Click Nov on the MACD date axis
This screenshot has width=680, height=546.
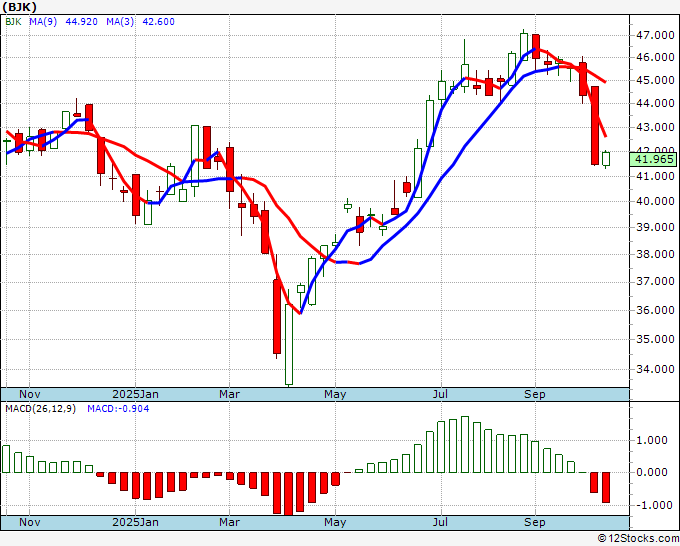[x=29, y=522]
